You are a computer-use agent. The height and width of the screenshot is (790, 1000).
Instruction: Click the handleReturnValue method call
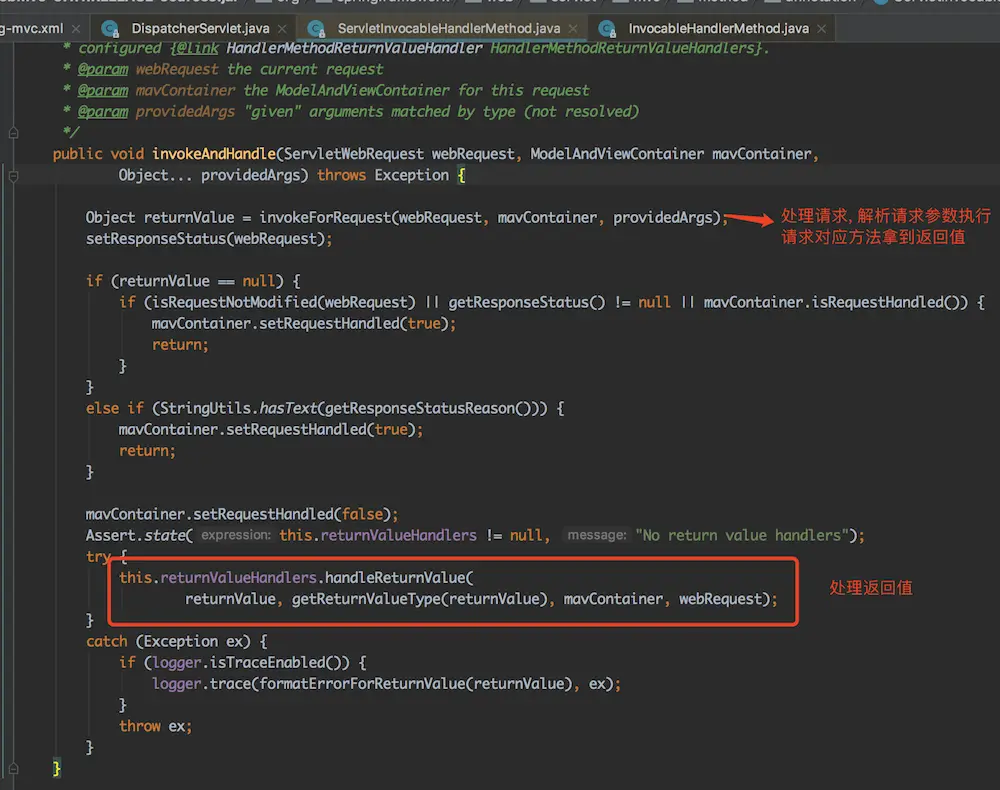point(395,578)
